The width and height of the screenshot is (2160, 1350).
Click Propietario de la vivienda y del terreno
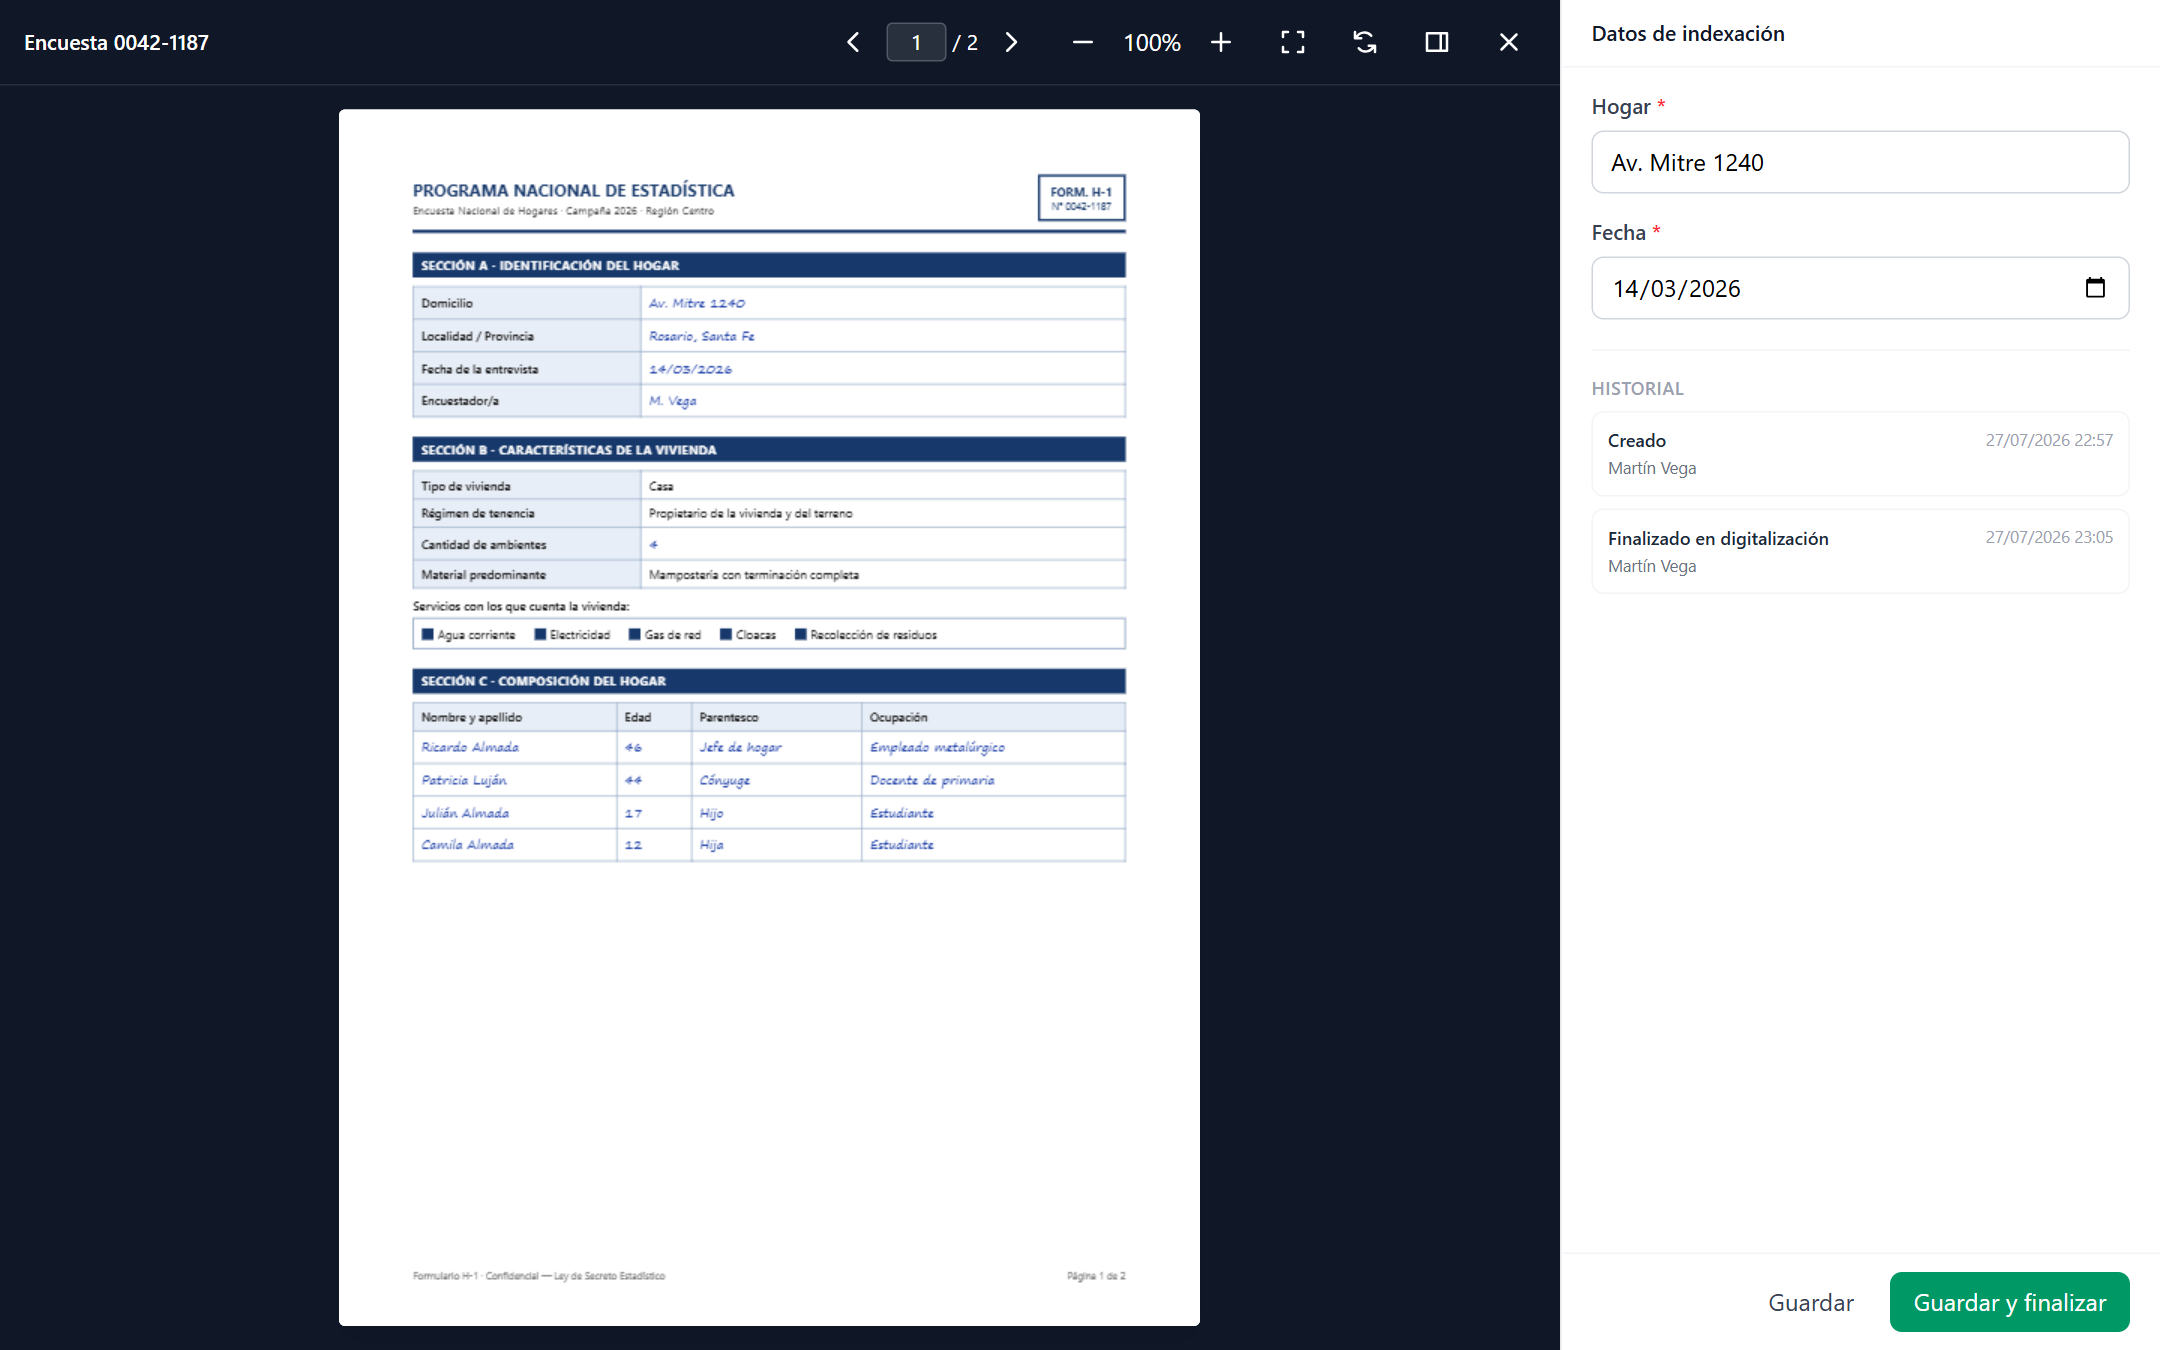point(751,513)
